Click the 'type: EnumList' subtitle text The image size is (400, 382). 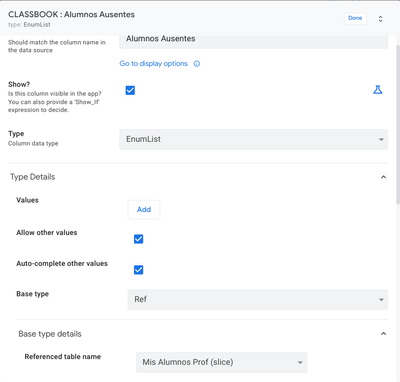[x=29, y=25]
